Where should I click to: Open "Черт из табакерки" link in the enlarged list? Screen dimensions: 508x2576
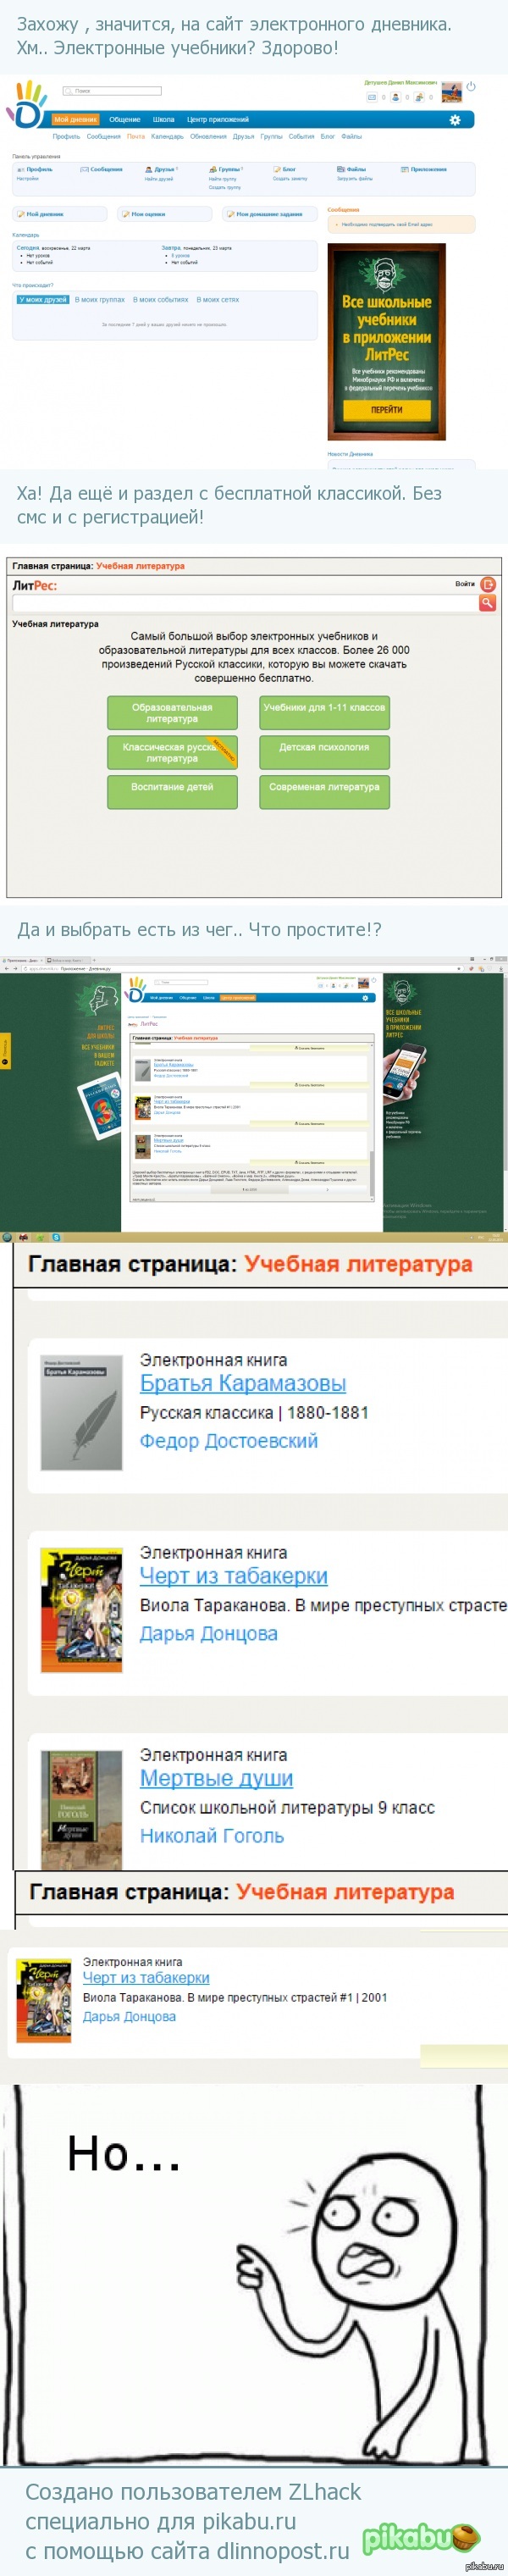234,1576
